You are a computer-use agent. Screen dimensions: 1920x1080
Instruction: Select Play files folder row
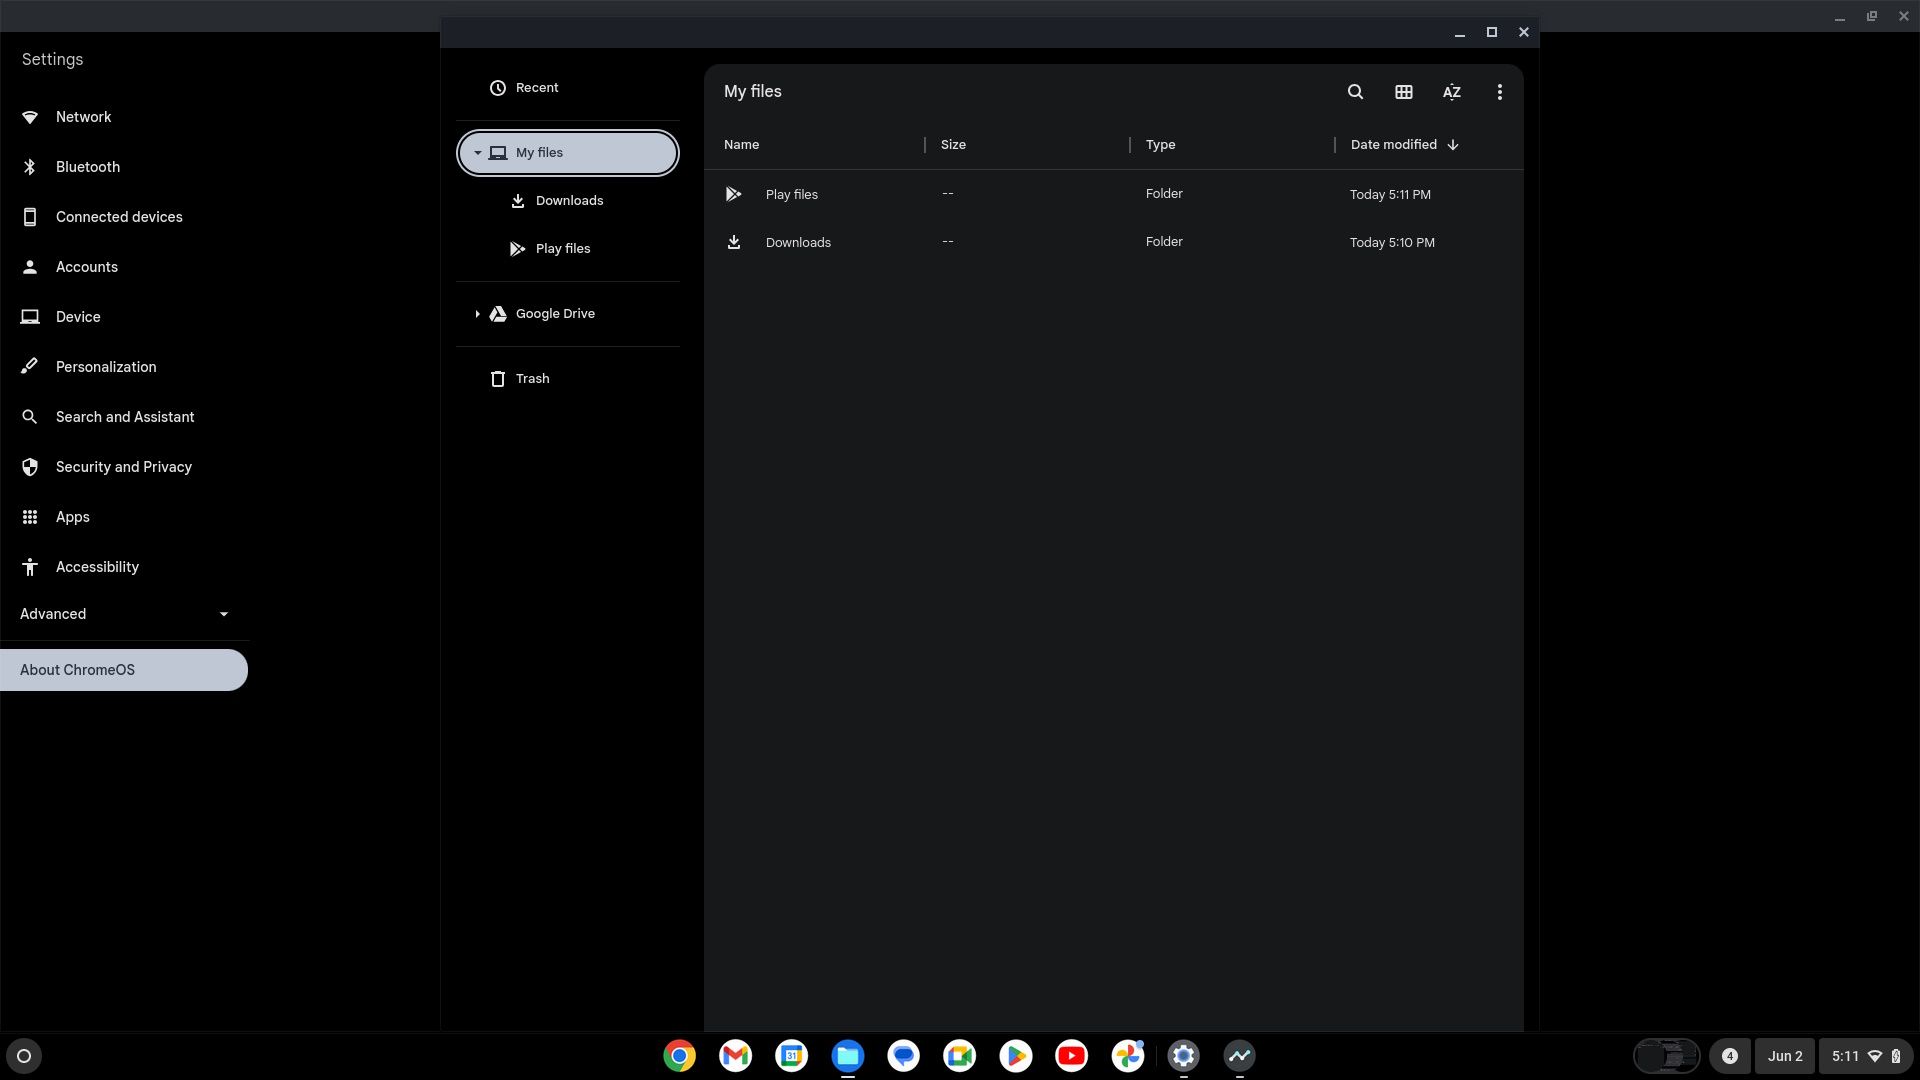tap(1113, 194)
